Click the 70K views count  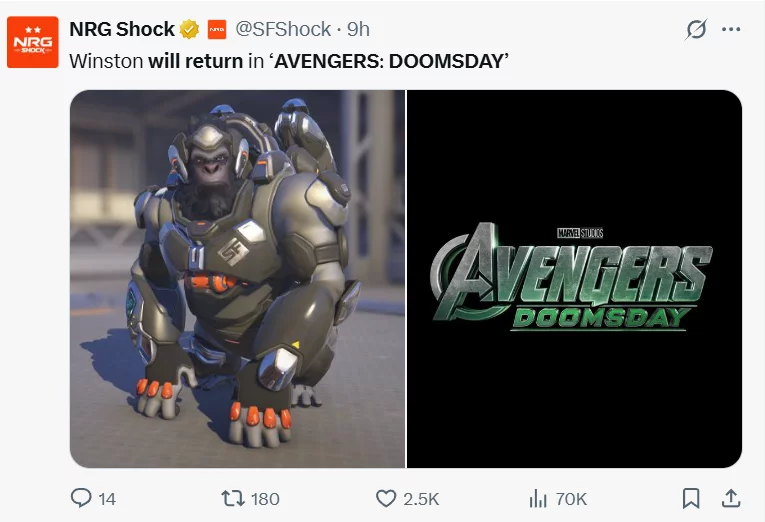coord(571,499)
